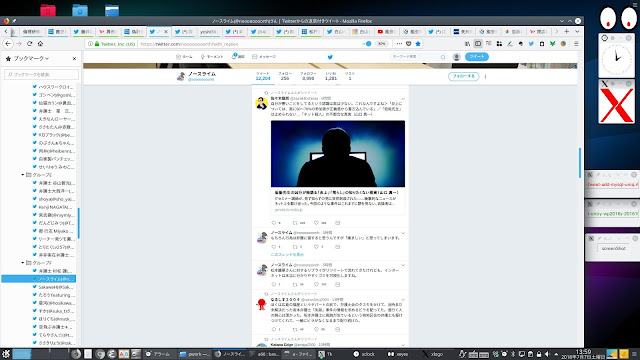Collapse the second グループ folder in bookmarks
The image size is (640, 360).
coord(23,263)
